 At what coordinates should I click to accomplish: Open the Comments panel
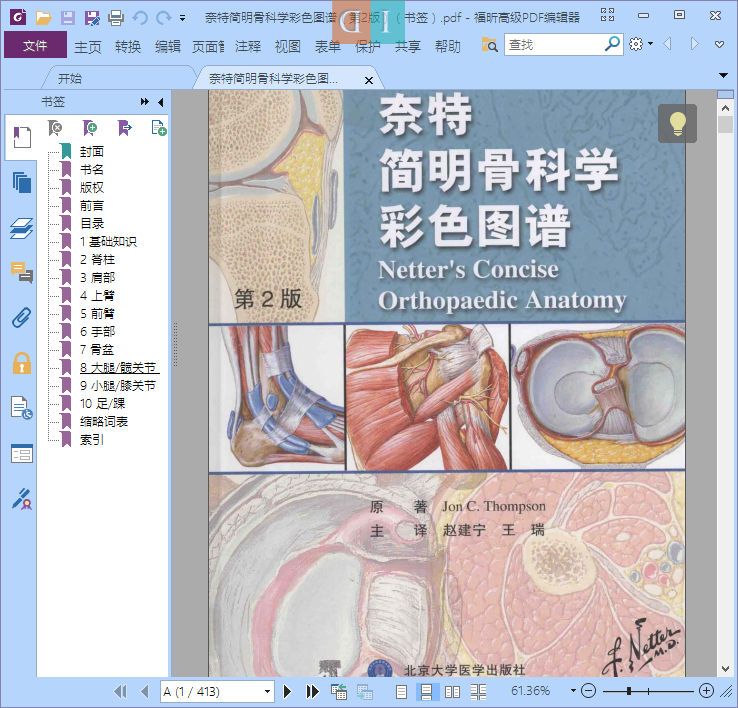(22, 272)
